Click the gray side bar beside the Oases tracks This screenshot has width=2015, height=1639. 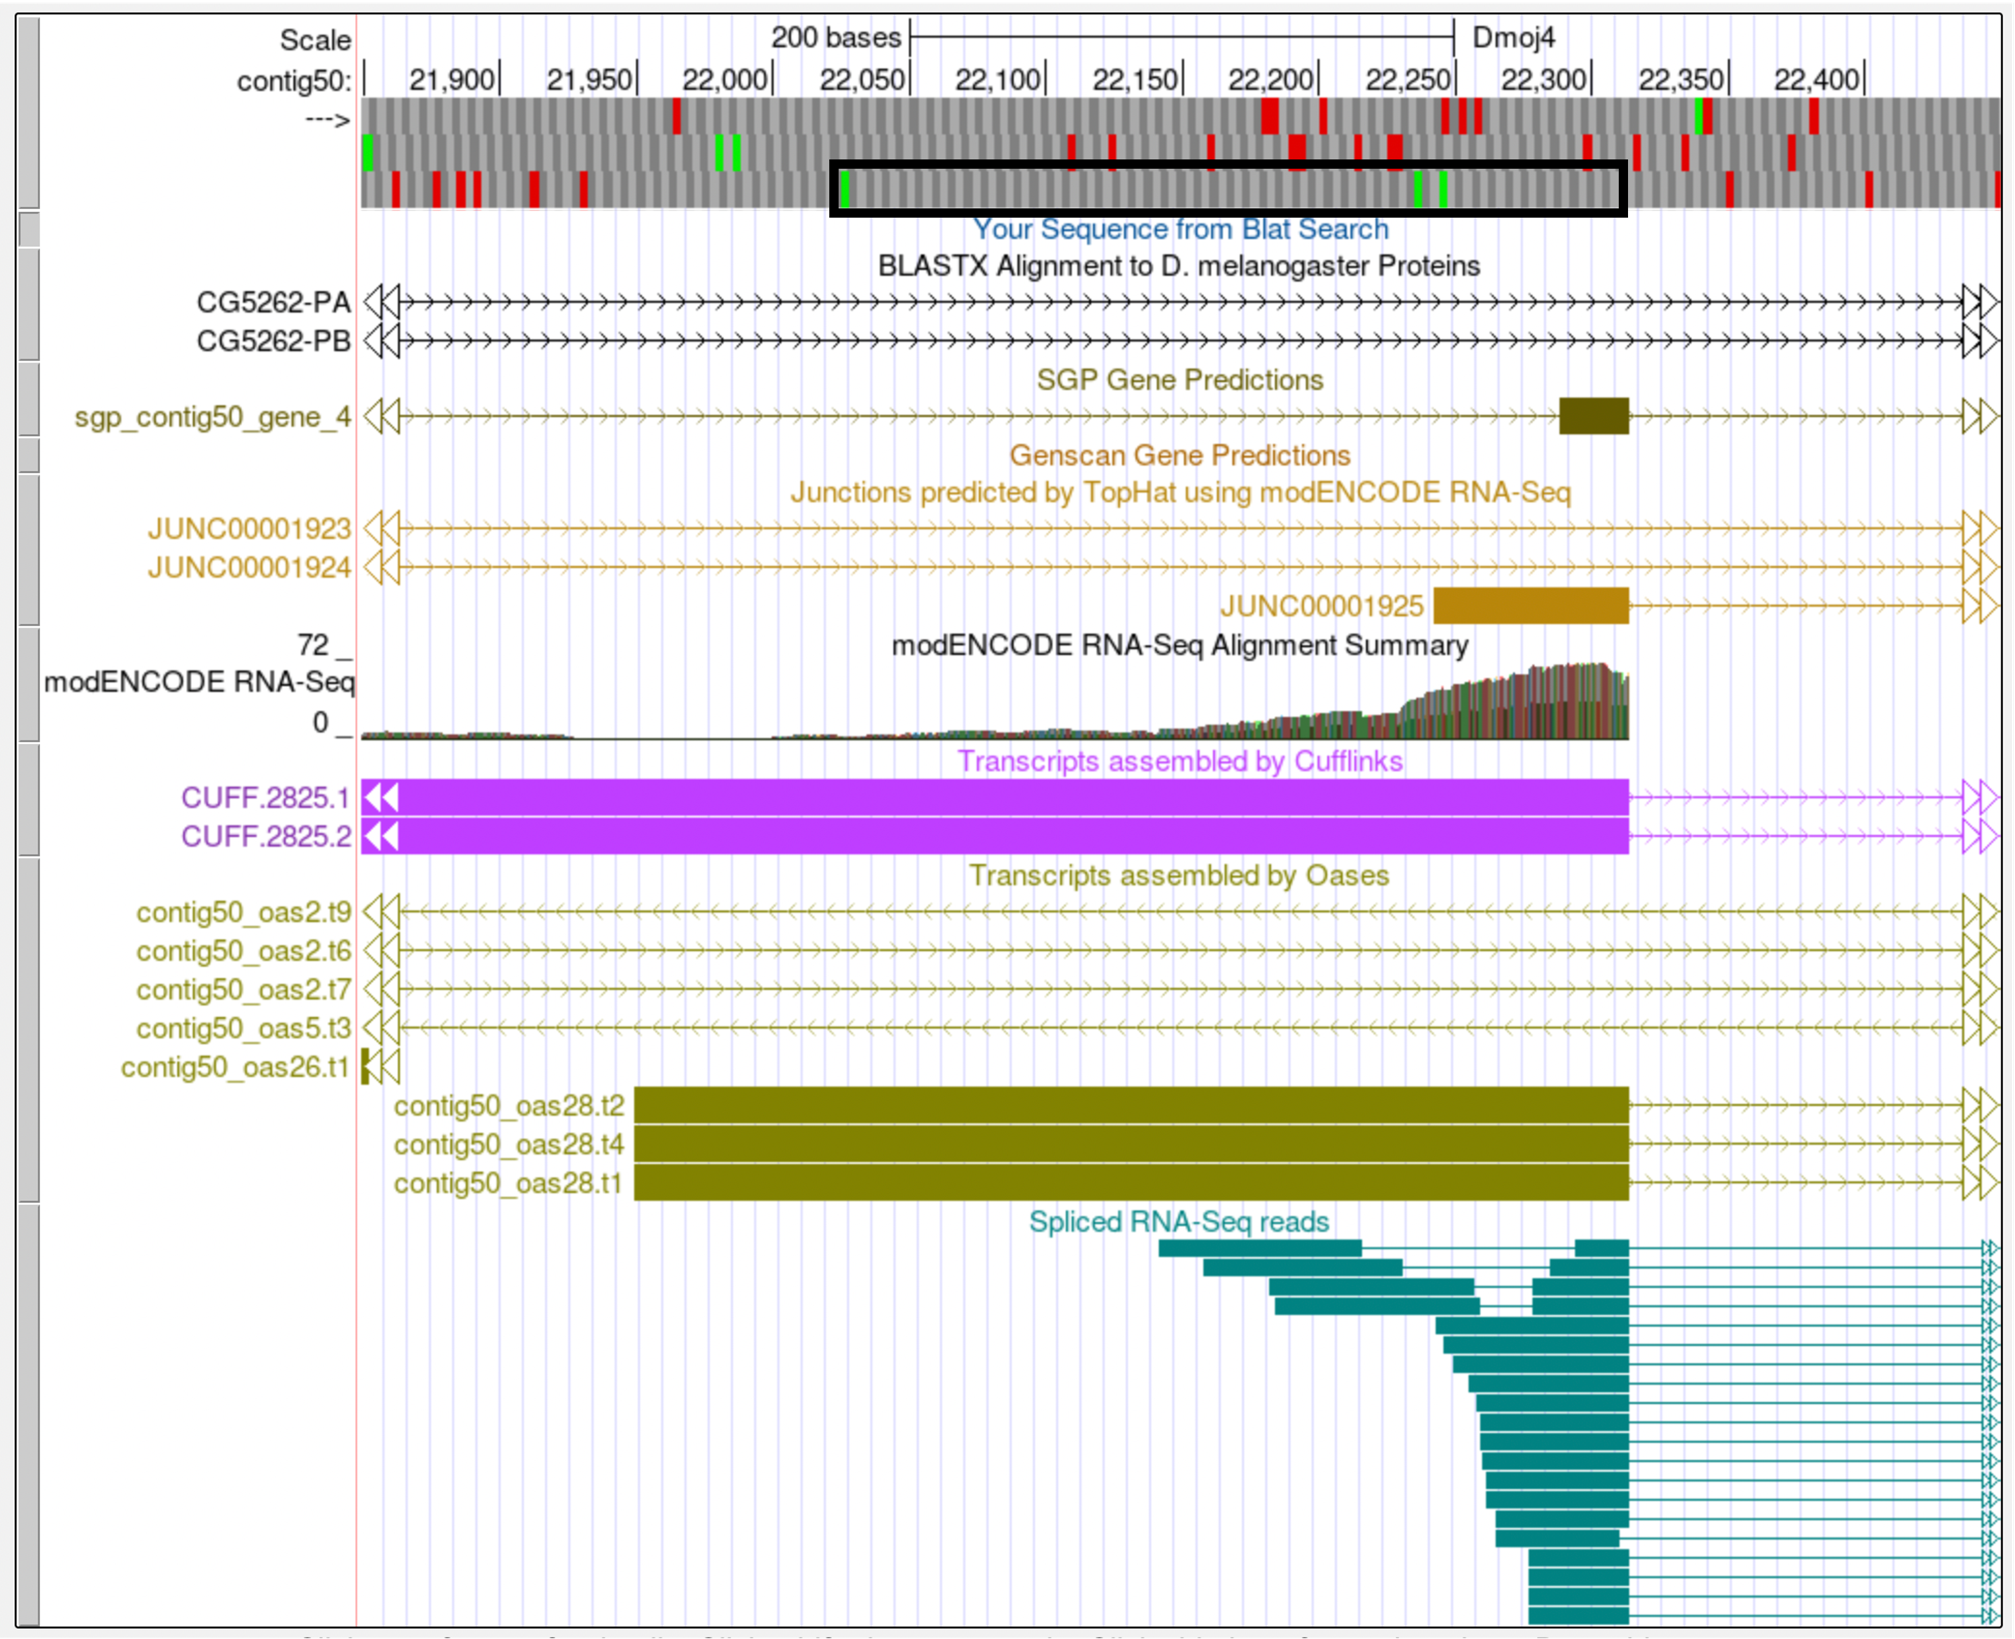point(29,1030)
